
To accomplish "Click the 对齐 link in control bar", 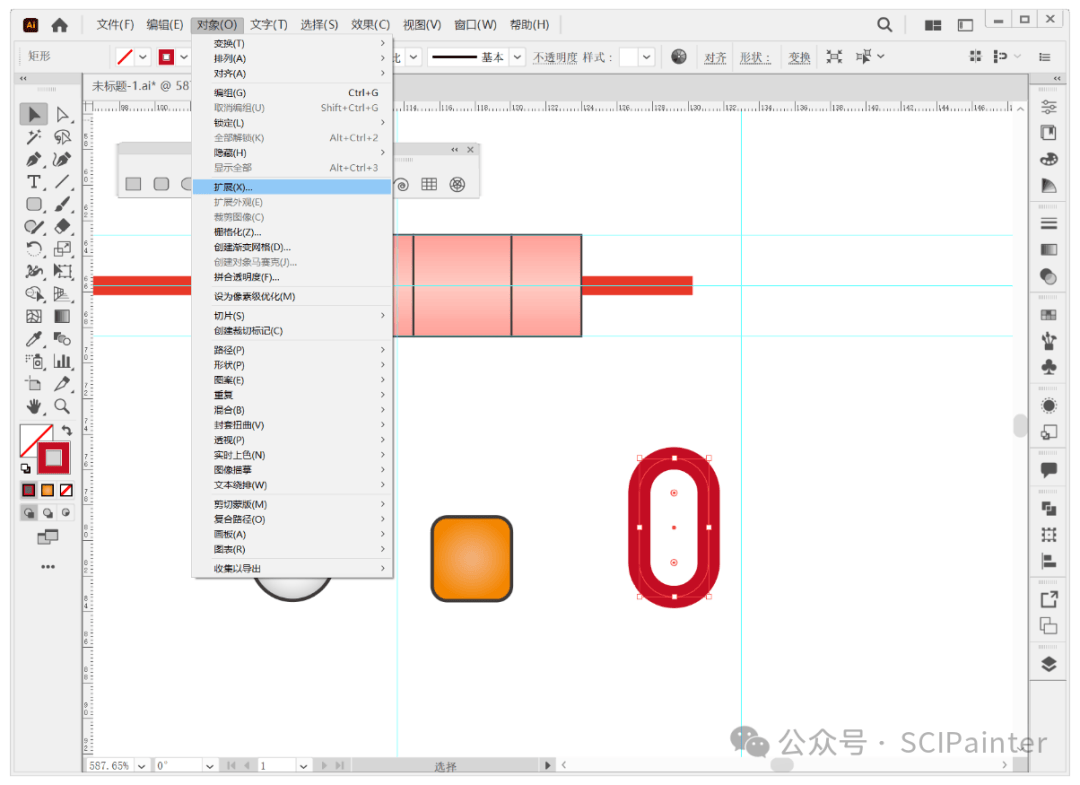I will coord(715,57).
